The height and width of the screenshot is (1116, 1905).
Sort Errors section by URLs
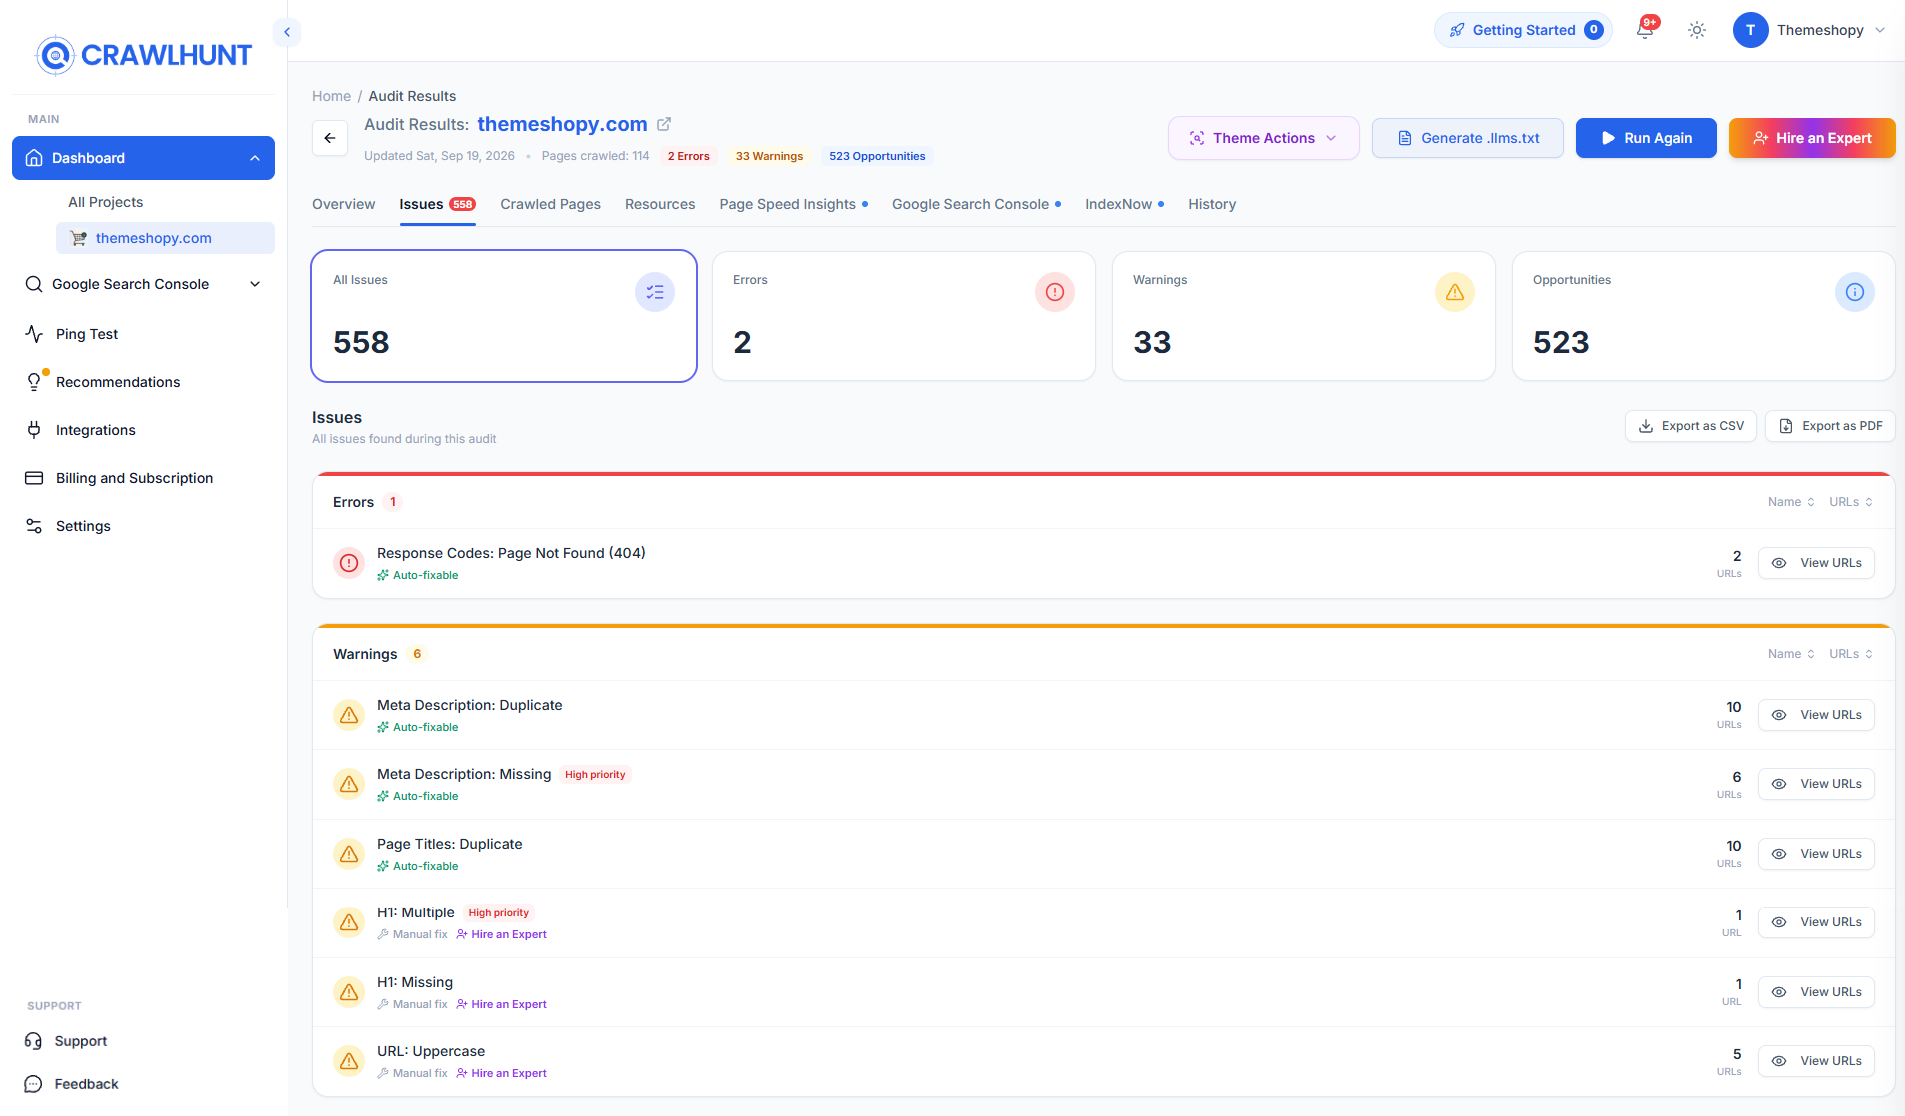point(1851,502)
